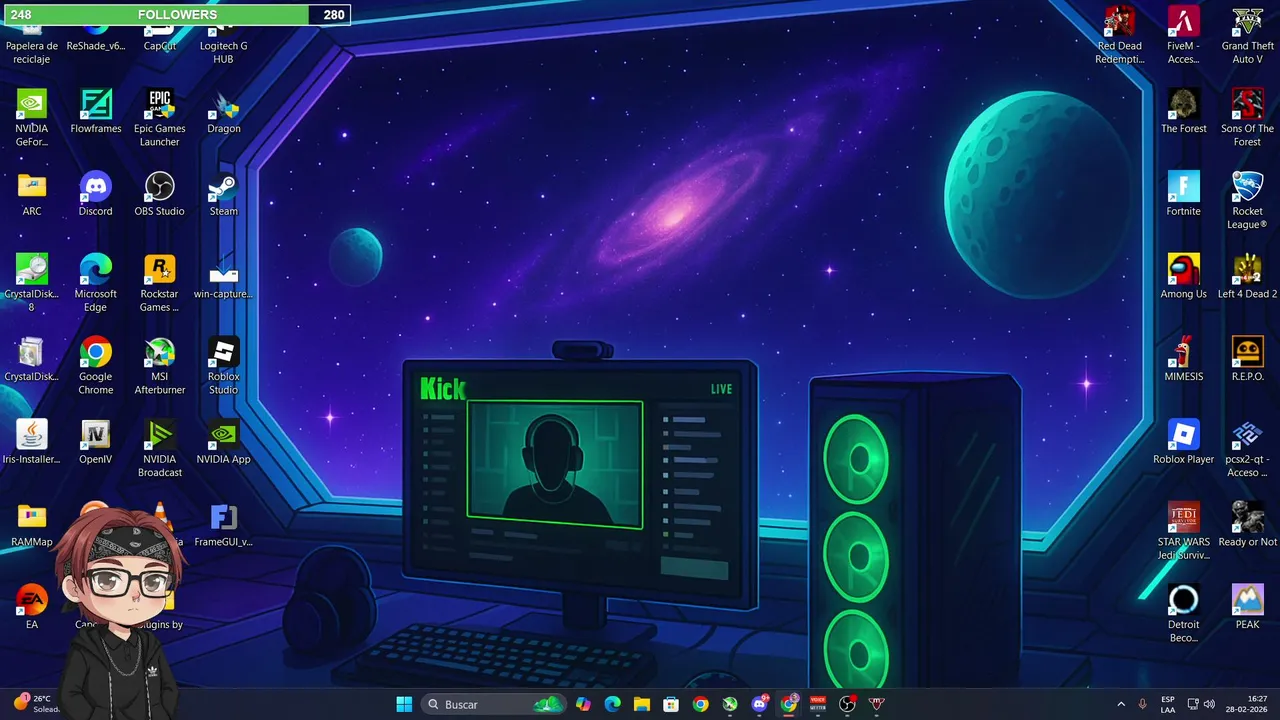Open Voicemeeter from the taskbar
Screen dimensions: 1280x720
(818, 704)
